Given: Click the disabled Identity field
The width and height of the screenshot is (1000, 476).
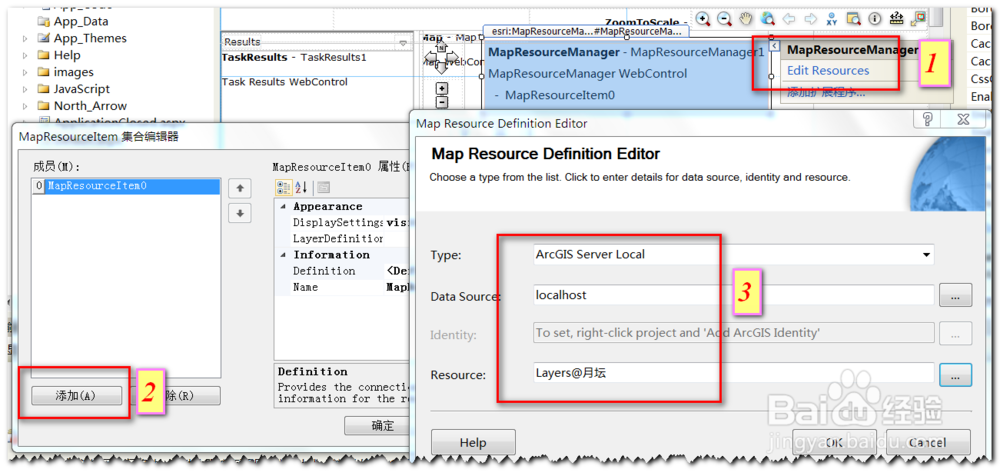Looking at the screenshot, I should (733, 333).
